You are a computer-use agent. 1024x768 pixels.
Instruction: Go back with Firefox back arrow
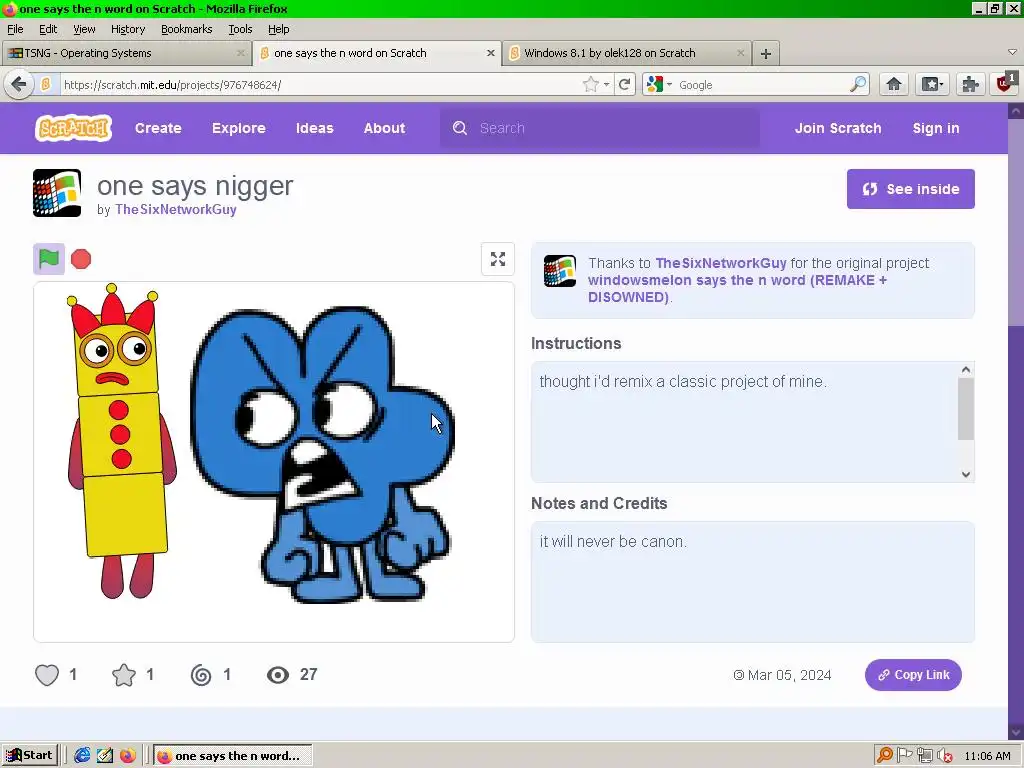(x=19, y=84)
